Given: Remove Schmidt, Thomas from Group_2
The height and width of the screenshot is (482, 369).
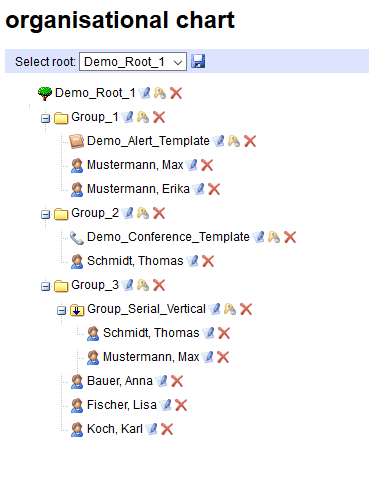Looking at the screenshot, I should point(208,261).
